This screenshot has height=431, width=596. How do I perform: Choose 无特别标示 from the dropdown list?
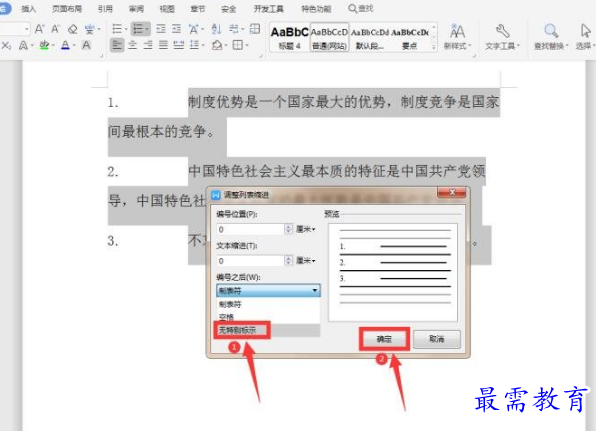(x=268, y=330)
